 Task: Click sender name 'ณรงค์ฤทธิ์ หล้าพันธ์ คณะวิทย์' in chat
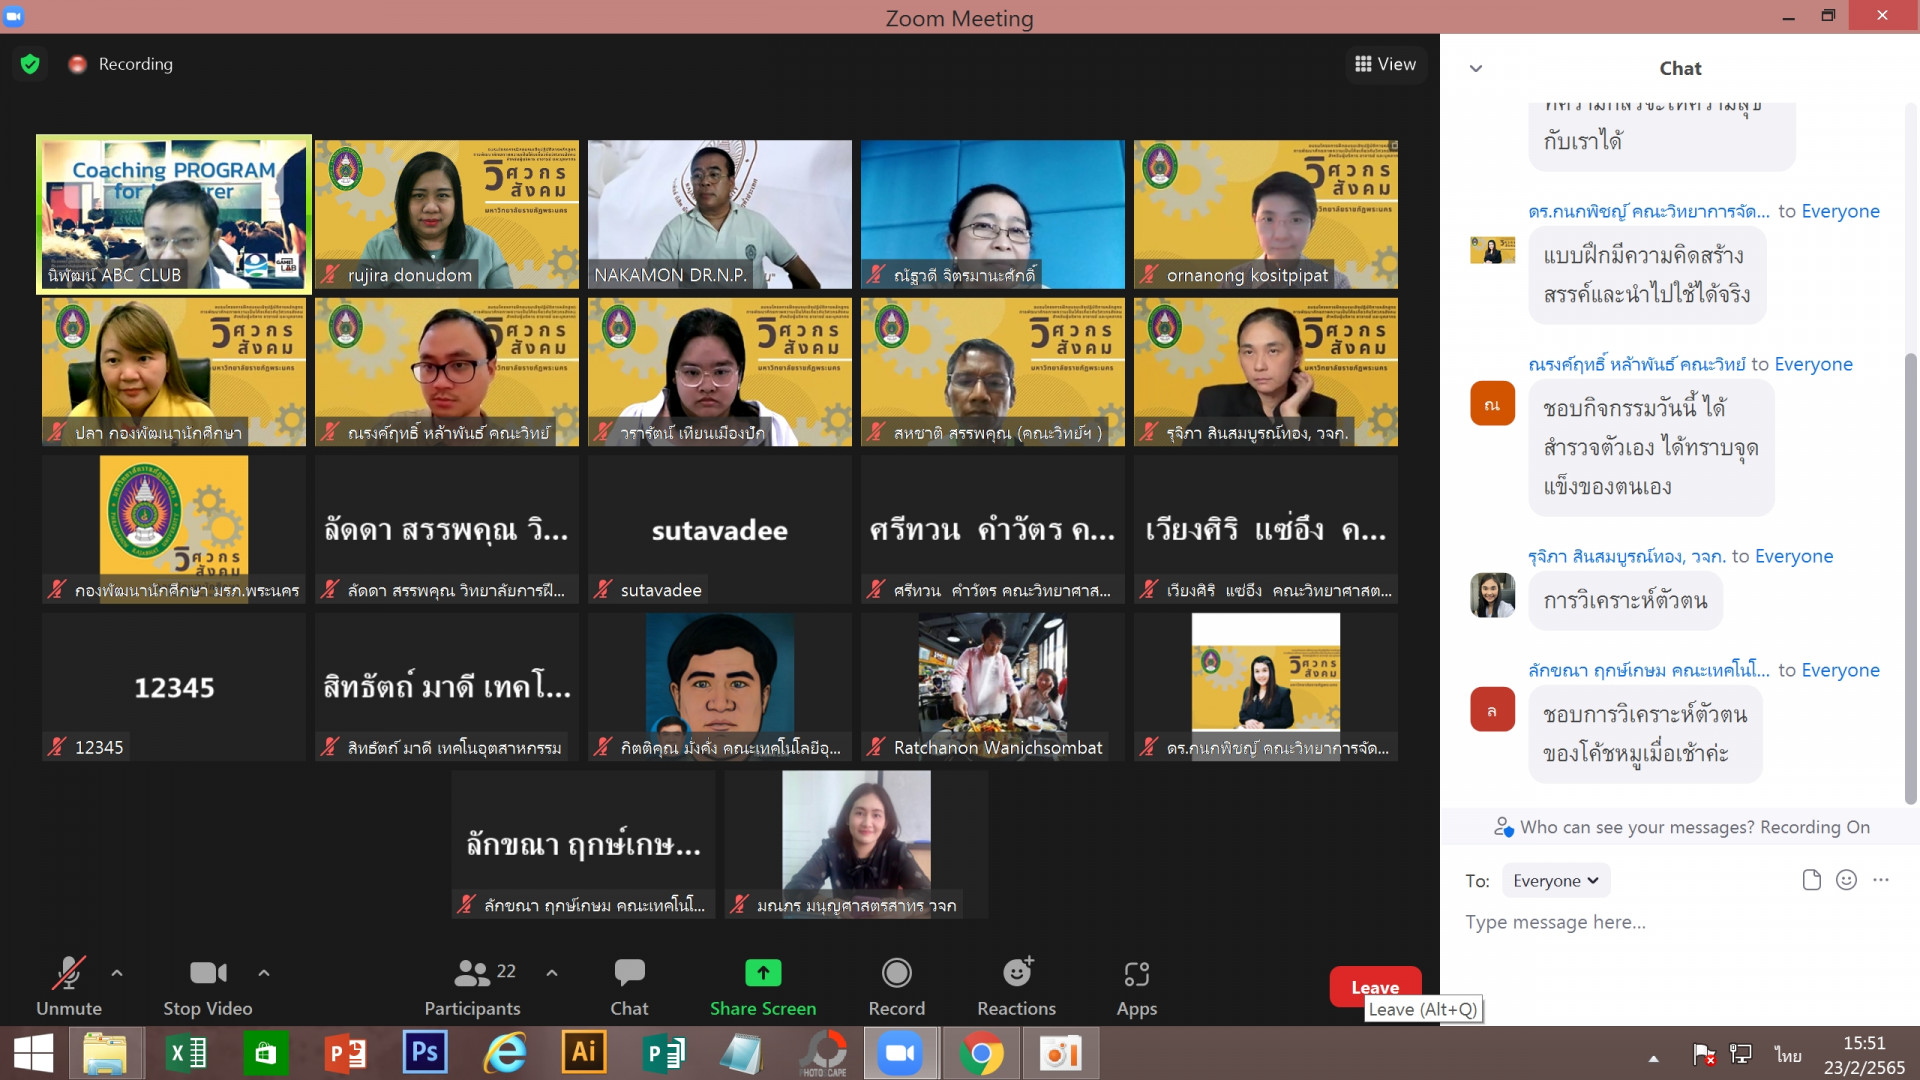click(x=1637, y=364)
